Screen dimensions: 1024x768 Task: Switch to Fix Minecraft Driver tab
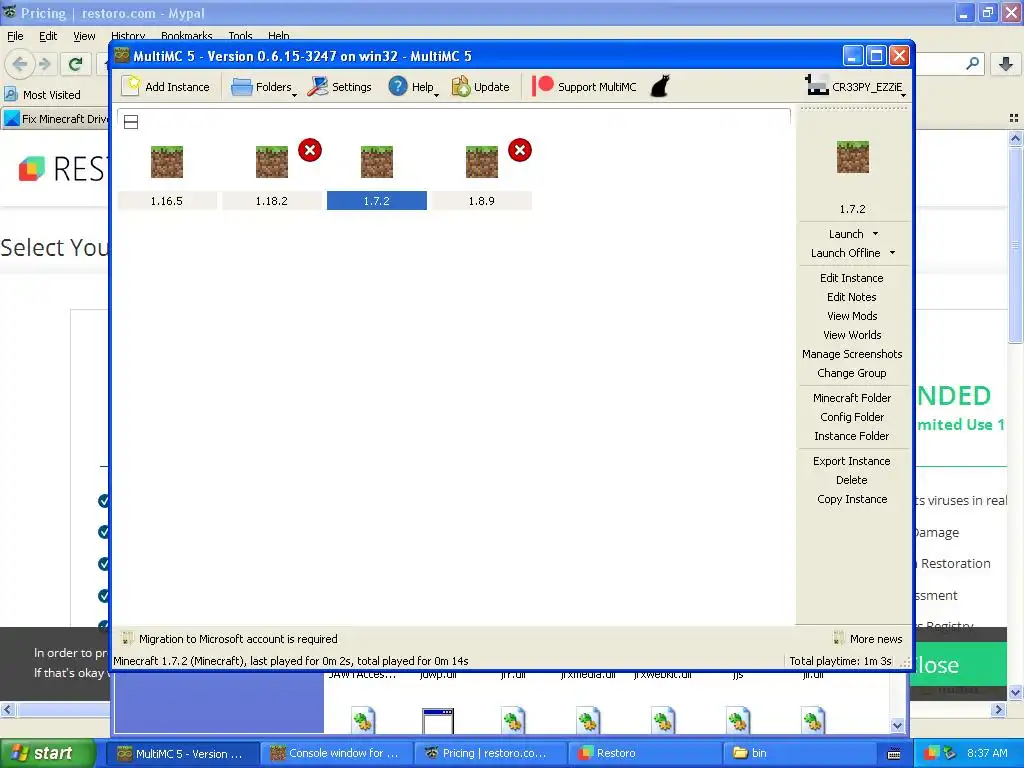[x=56, y=119]
